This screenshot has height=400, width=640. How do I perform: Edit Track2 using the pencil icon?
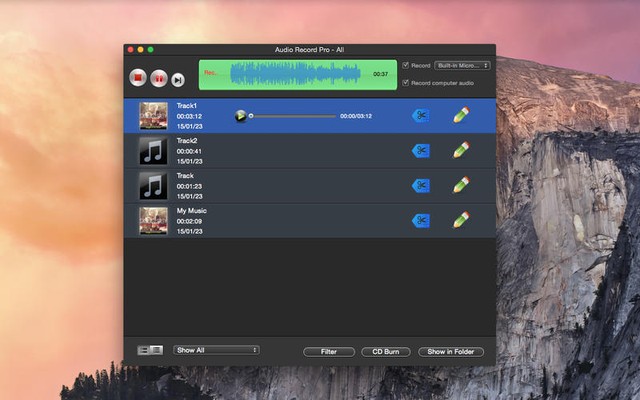coord(461,150)
